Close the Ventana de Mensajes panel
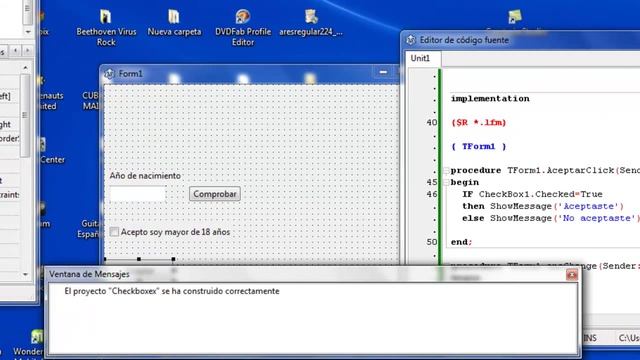The image size is (640, 360). click(571, 275)
